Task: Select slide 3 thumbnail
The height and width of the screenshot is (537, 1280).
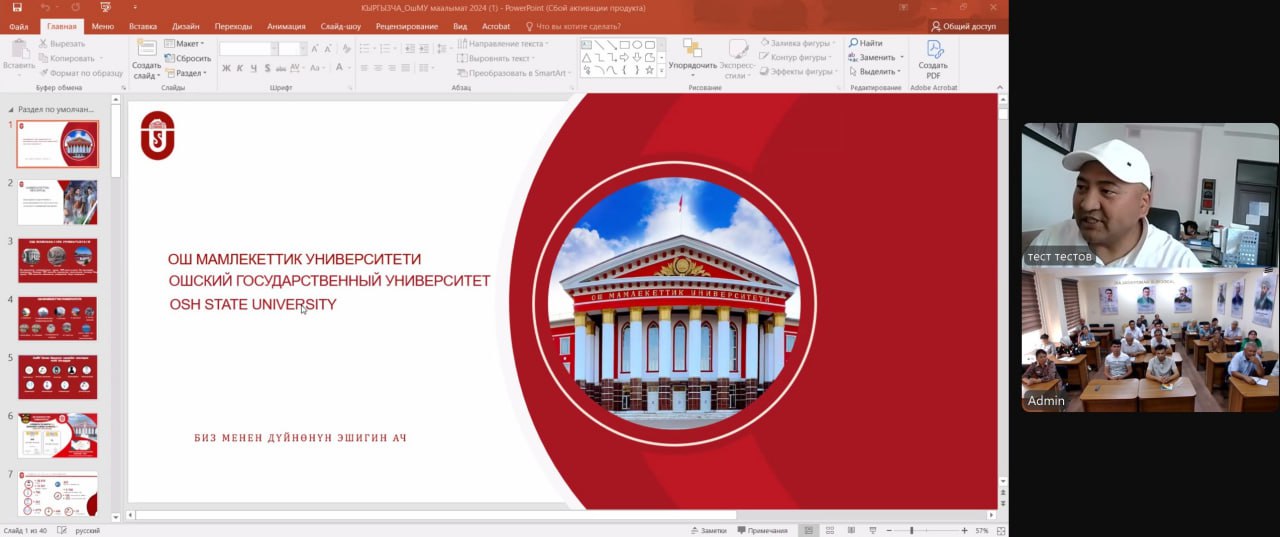Action: click(57, 260)
